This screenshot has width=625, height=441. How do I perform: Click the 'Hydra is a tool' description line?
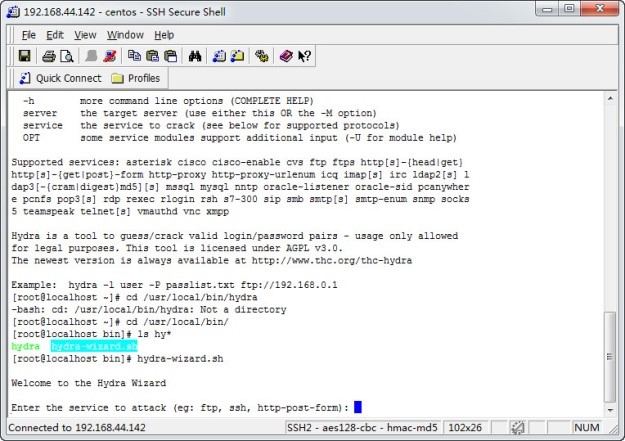point(235,236)
